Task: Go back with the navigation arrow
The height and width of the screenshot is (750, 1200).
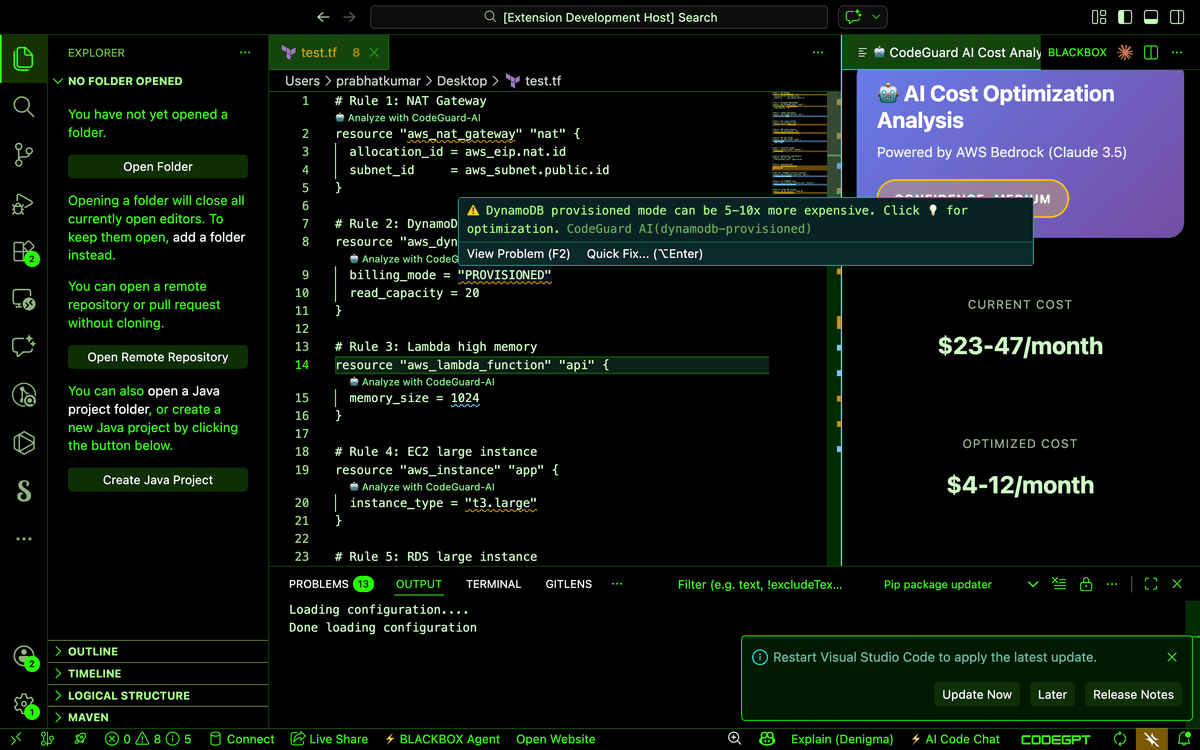Action: 322,17
